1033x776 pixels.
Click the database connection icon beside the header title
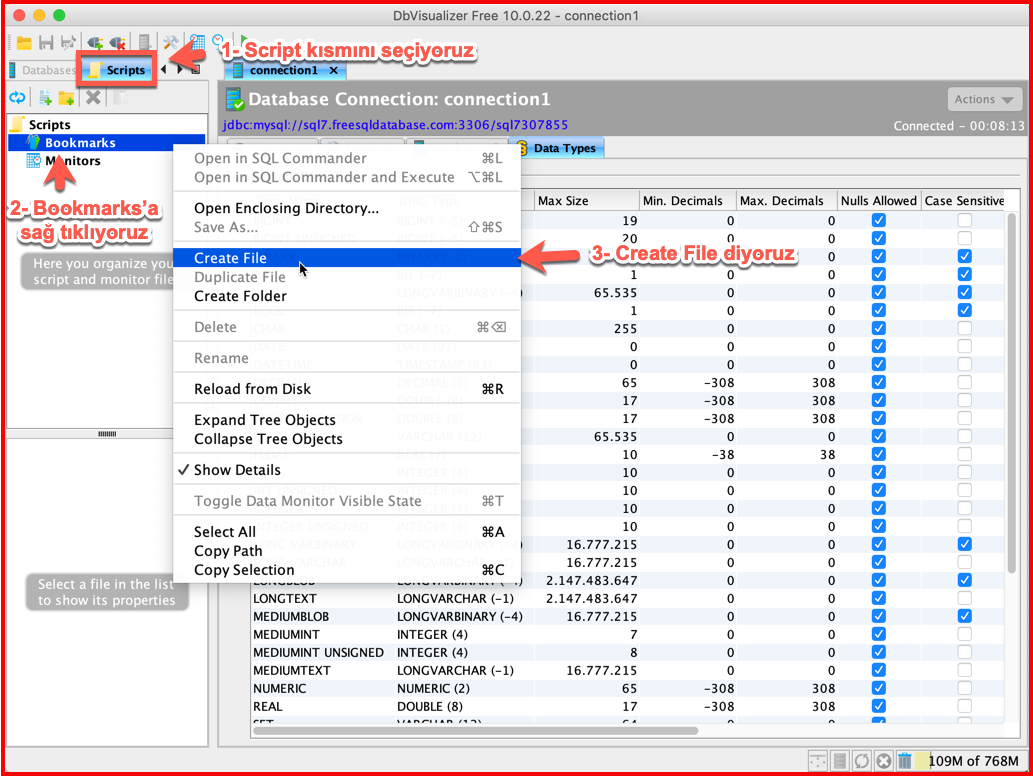click(235, 99)
